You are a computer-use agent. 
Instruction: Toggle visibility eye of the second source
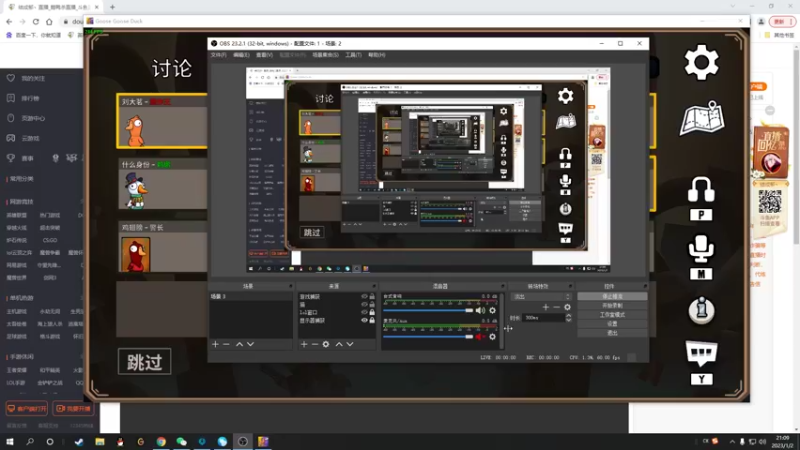coord(364,305)
